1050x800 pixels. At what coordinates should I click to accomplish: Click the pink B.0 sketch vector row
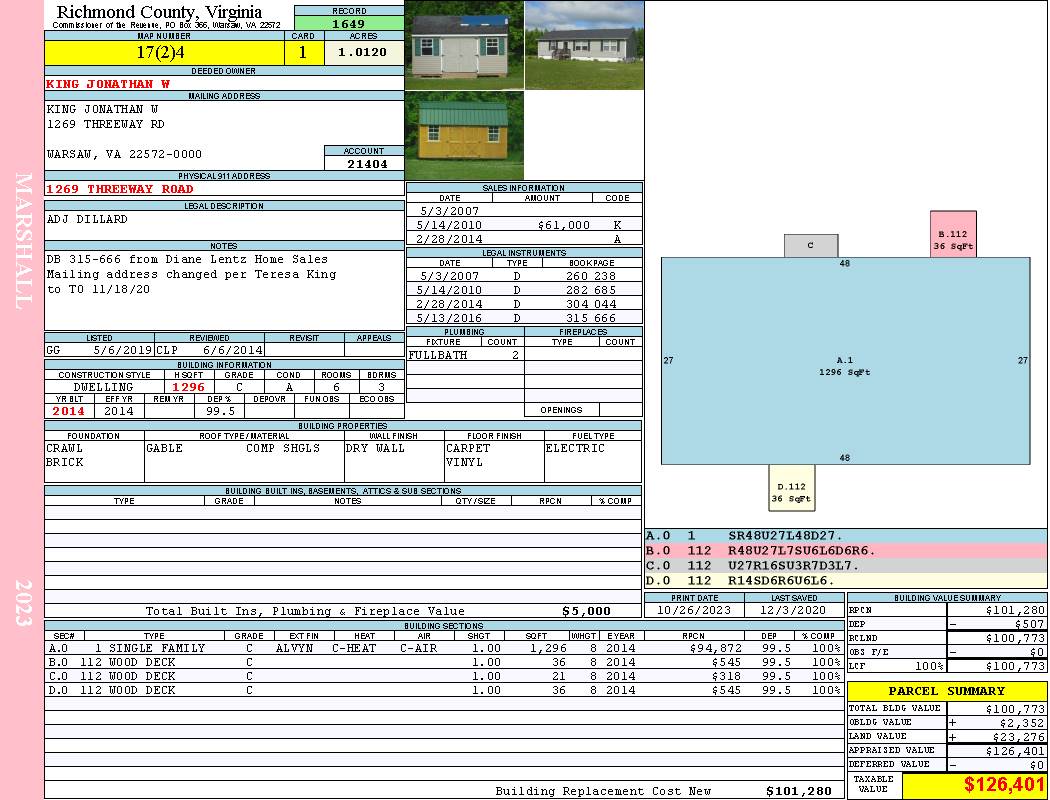[x=845, y=551]
